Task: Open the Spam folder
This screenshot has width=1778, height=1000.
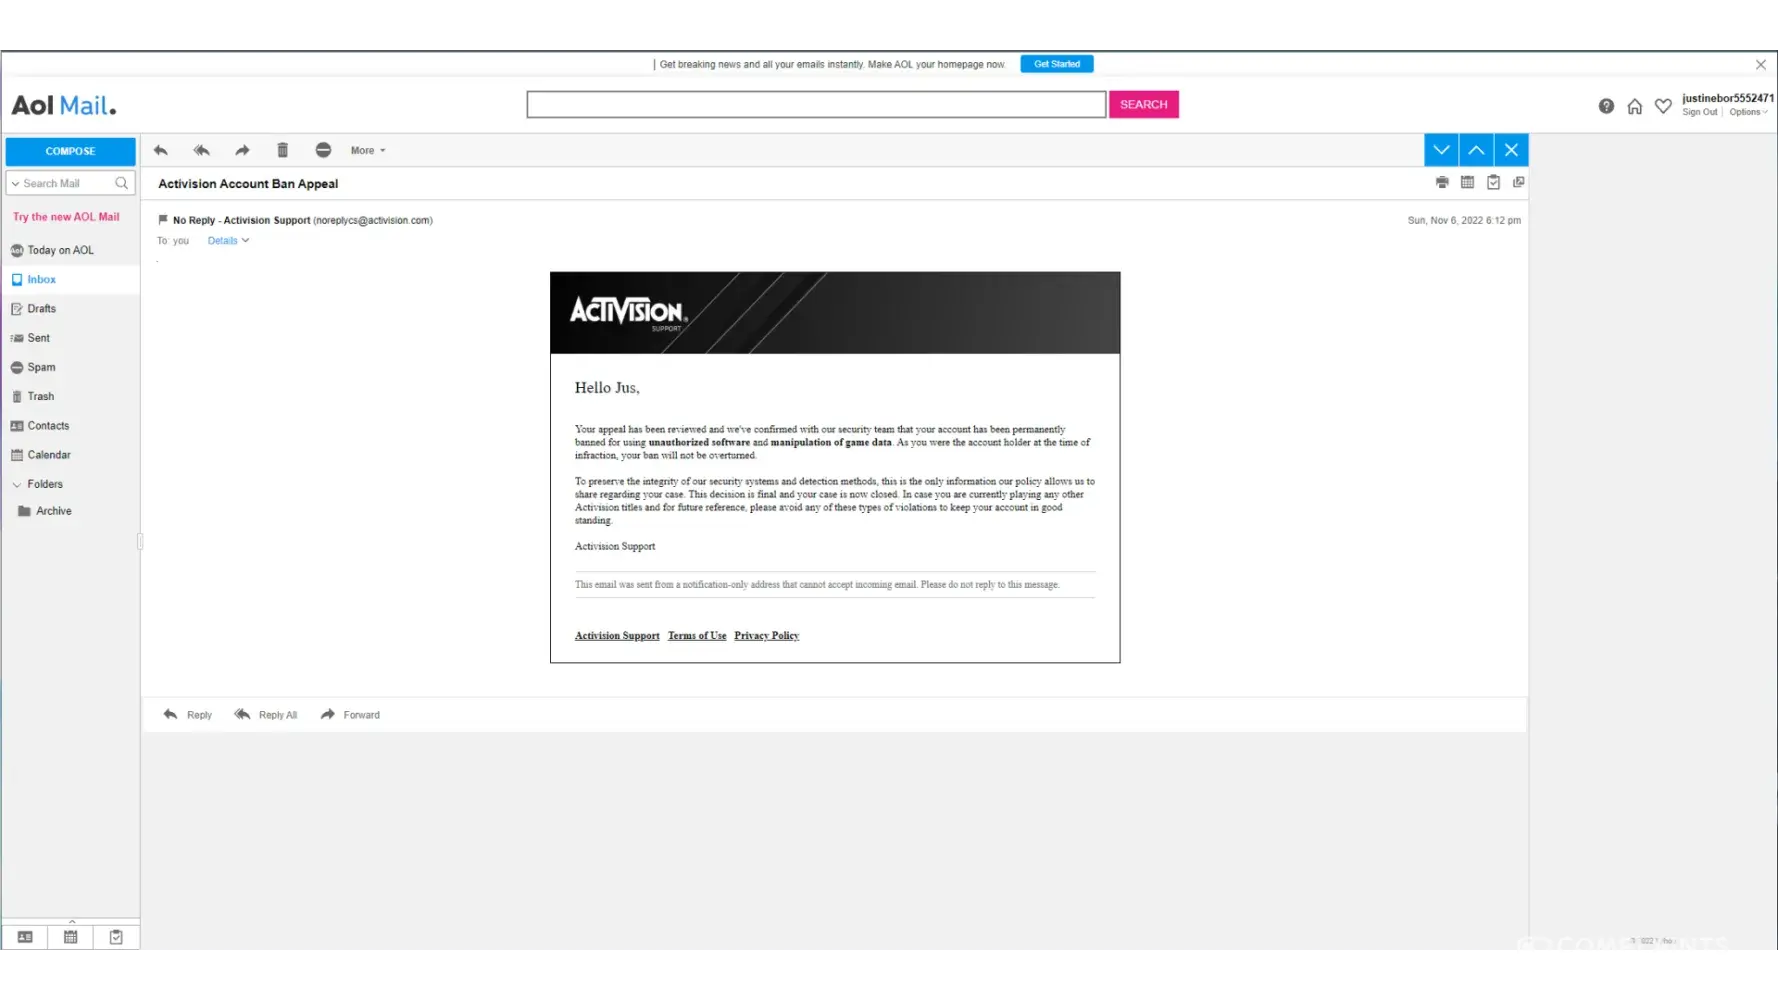Action: point(41,367)
